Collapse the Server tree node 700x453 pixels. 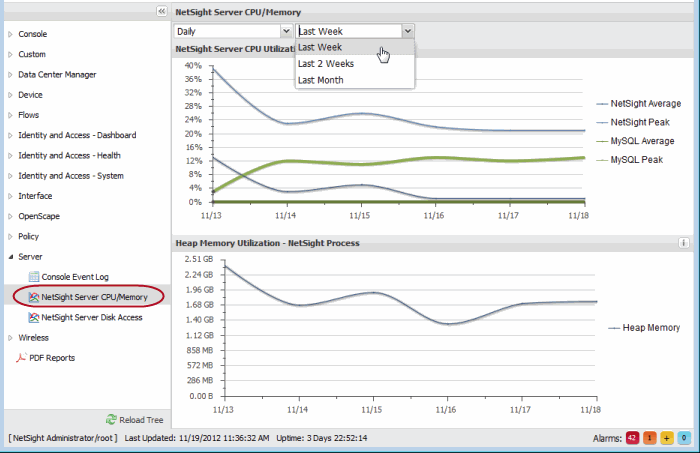coord(11,257)
